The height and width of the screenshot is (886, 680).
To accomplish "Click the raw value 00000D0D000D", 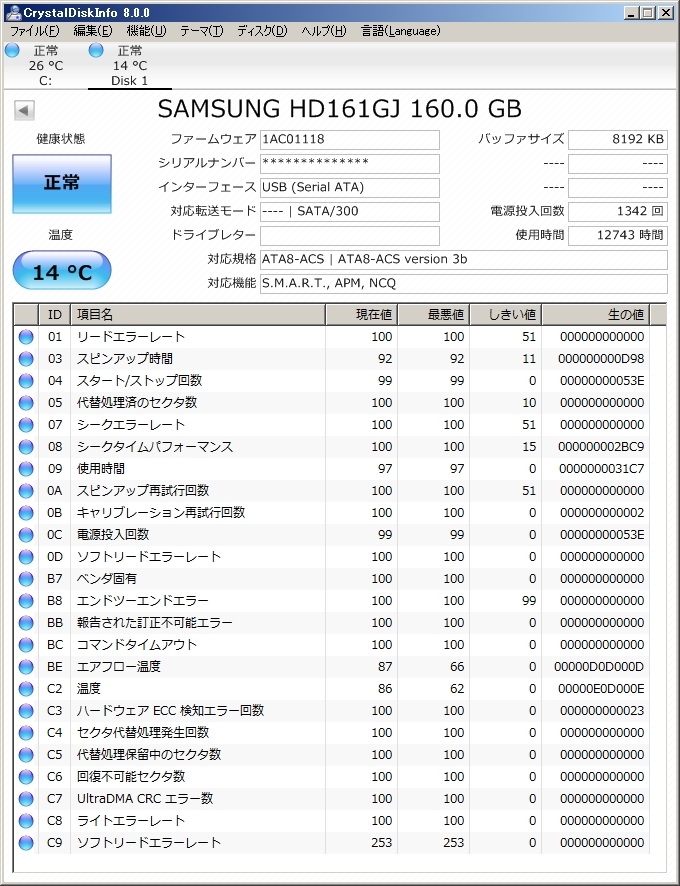I will click(599, 667).
